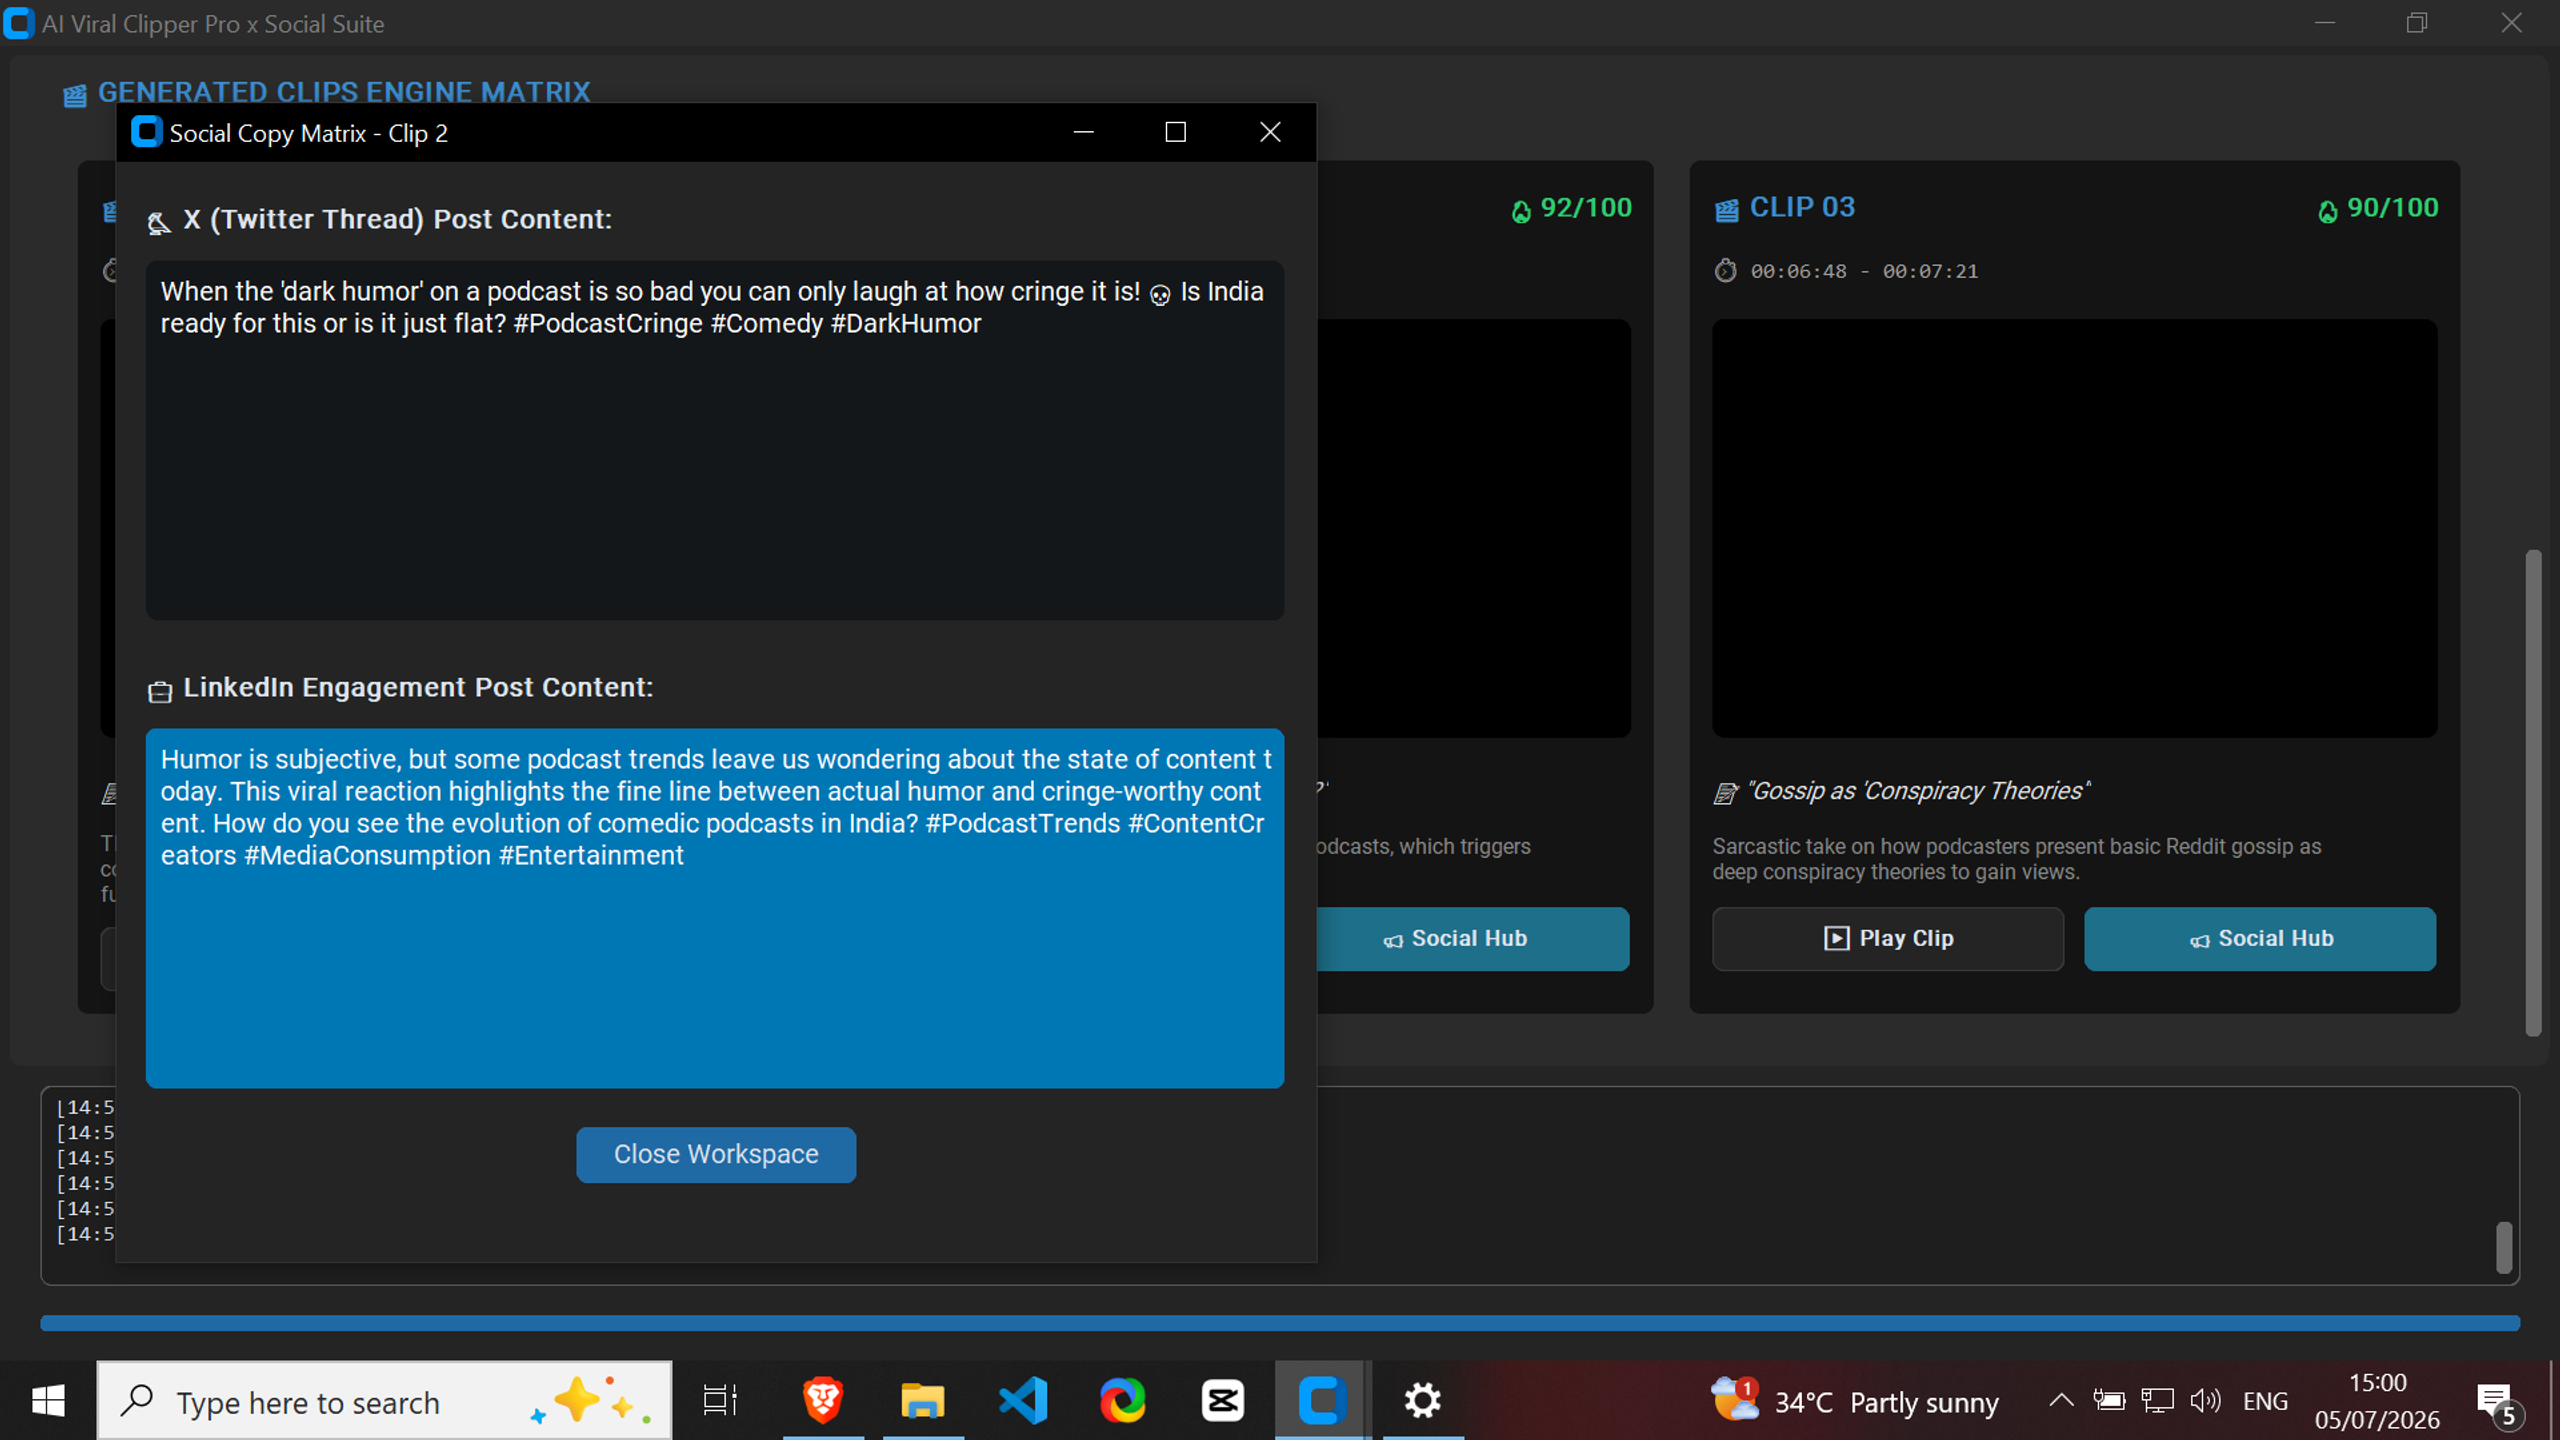Click the stopwatch icon on Clip 03 card
Viewport: 2560px width, 1440px height.
coord(1726,271)
